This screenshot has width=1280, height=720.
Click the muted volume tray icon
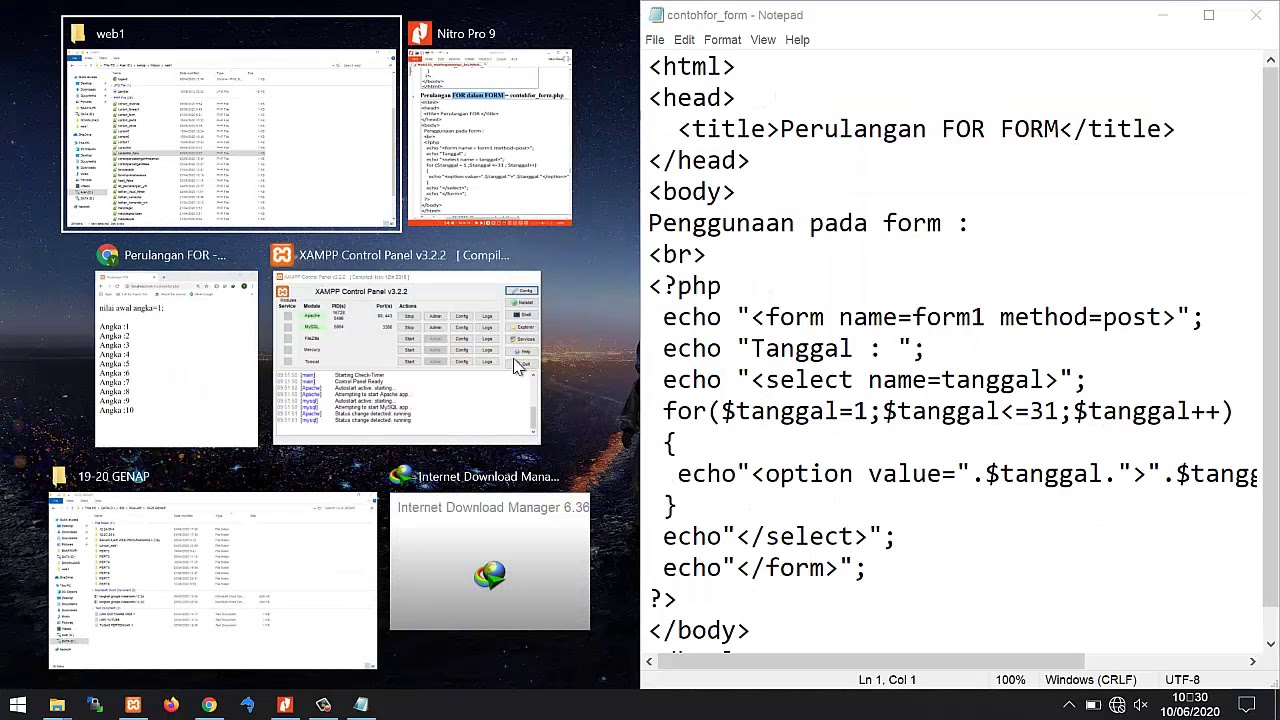[x=1141, y=705]
